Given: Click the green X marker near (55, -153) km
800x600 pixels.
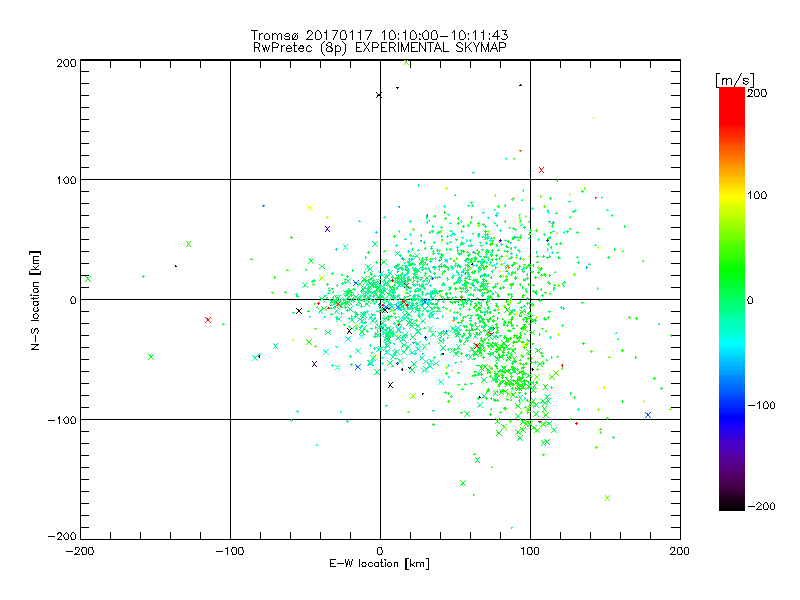Looking at the screenshot, I should [x=463, y=483].
